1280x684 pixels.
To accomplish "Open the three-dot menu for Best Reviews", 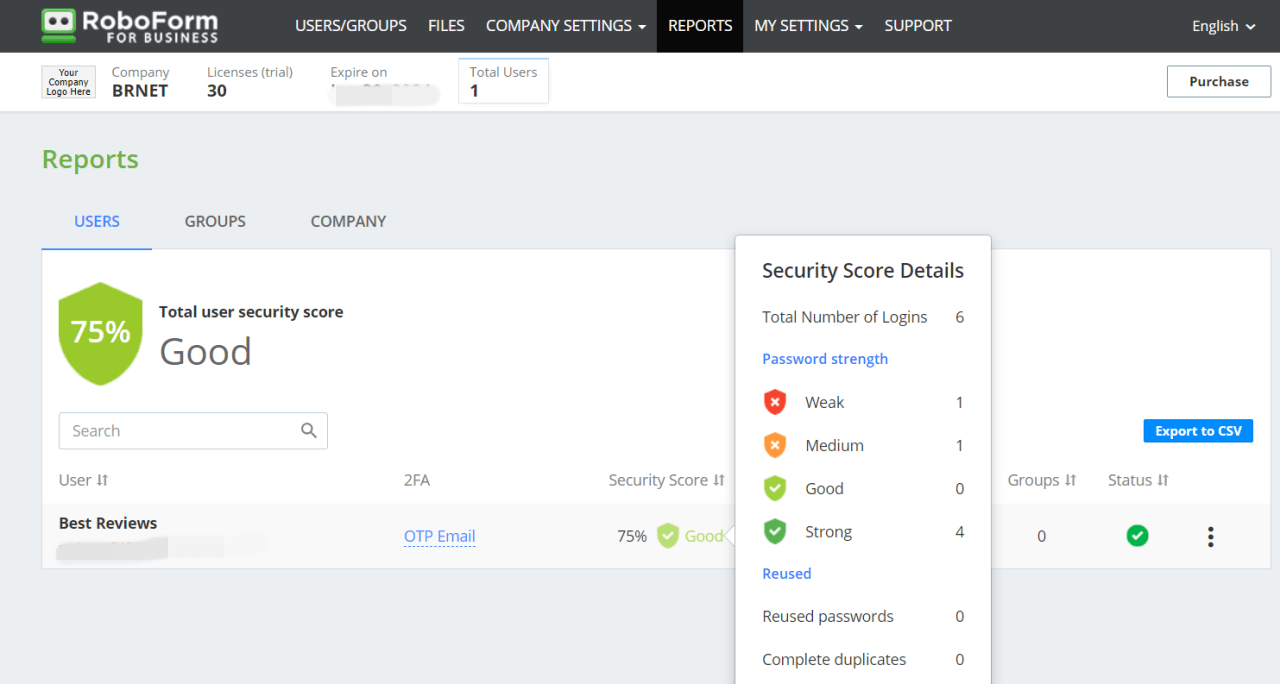I will pos(1210,536).
